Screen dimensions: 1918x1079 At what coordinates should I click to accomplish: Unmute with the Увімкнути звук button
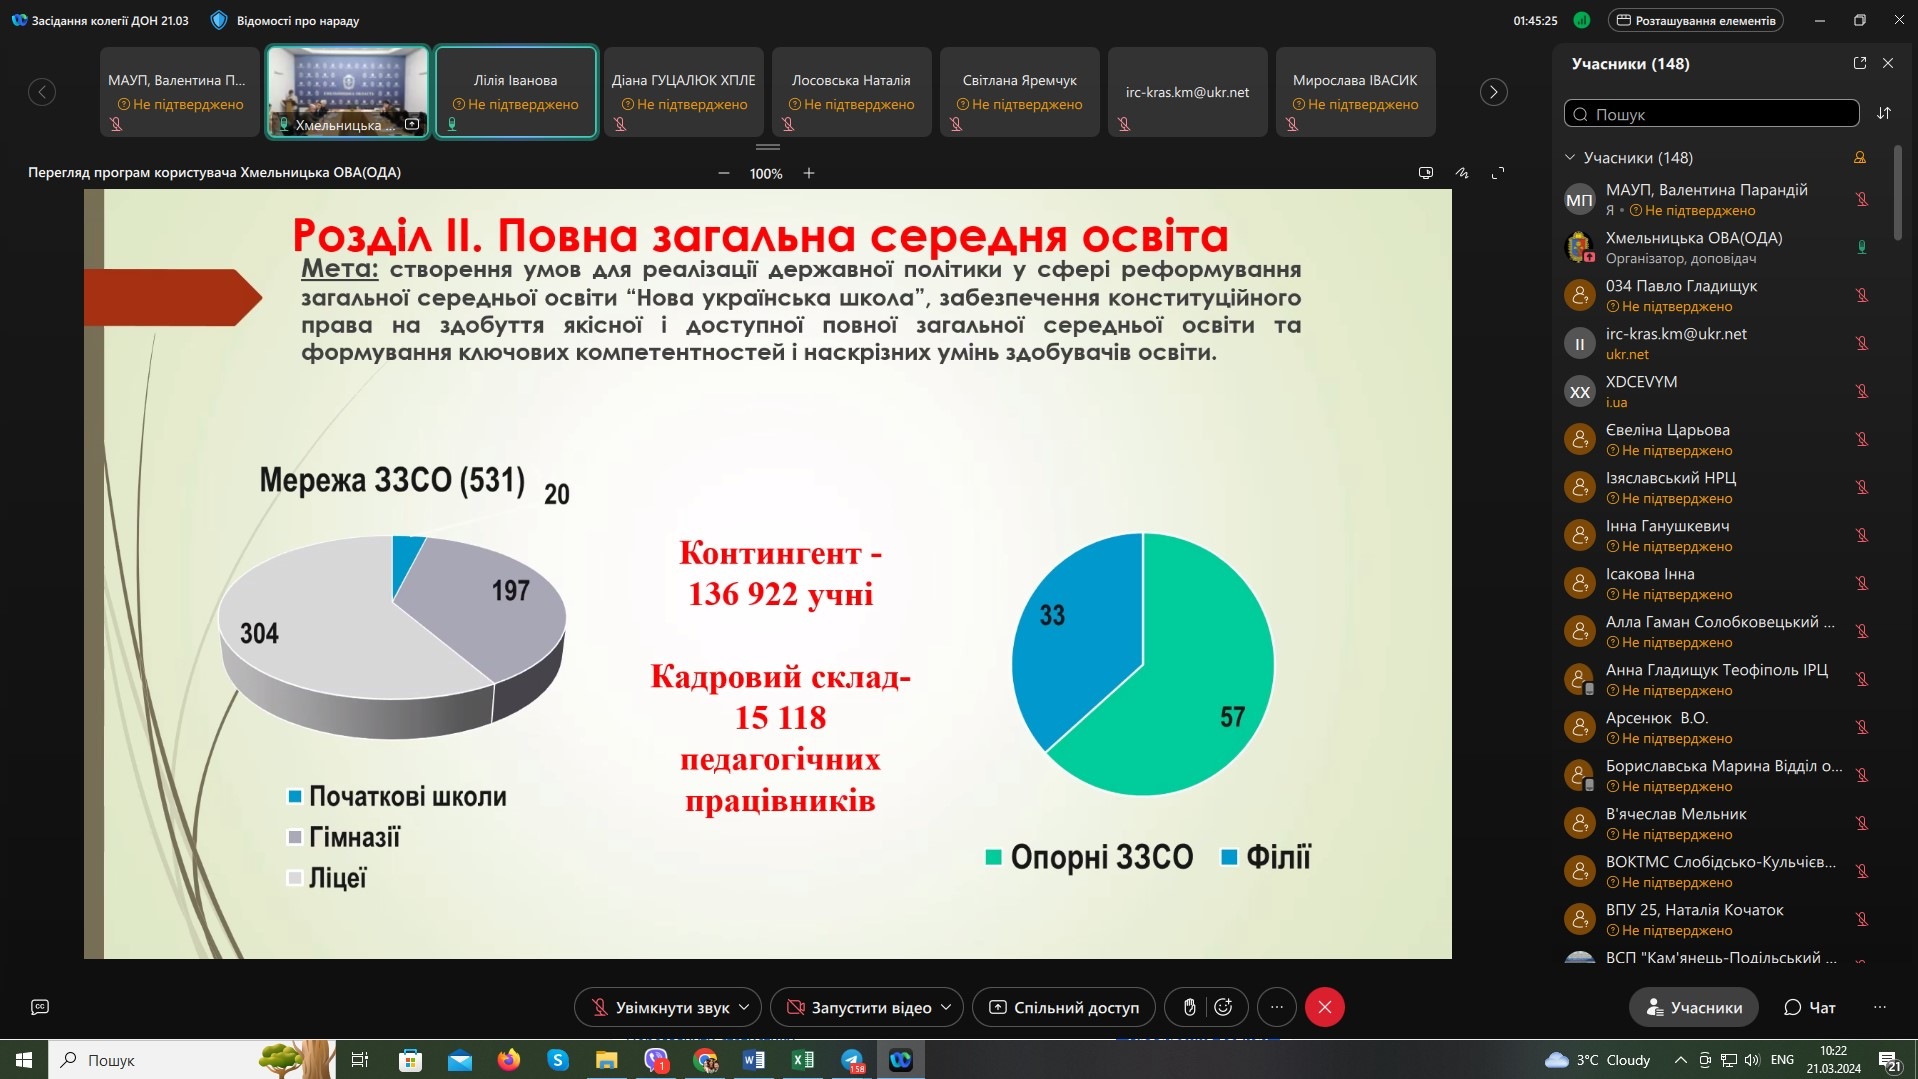(x=660, y=1007)
